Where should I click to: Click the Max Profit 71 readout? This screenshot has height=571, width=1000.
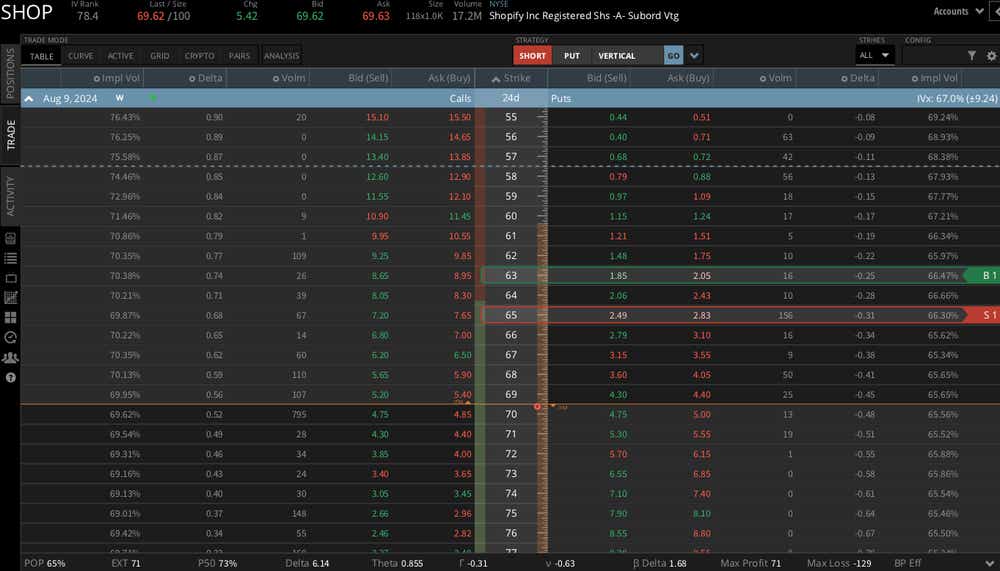coord(751,563)
